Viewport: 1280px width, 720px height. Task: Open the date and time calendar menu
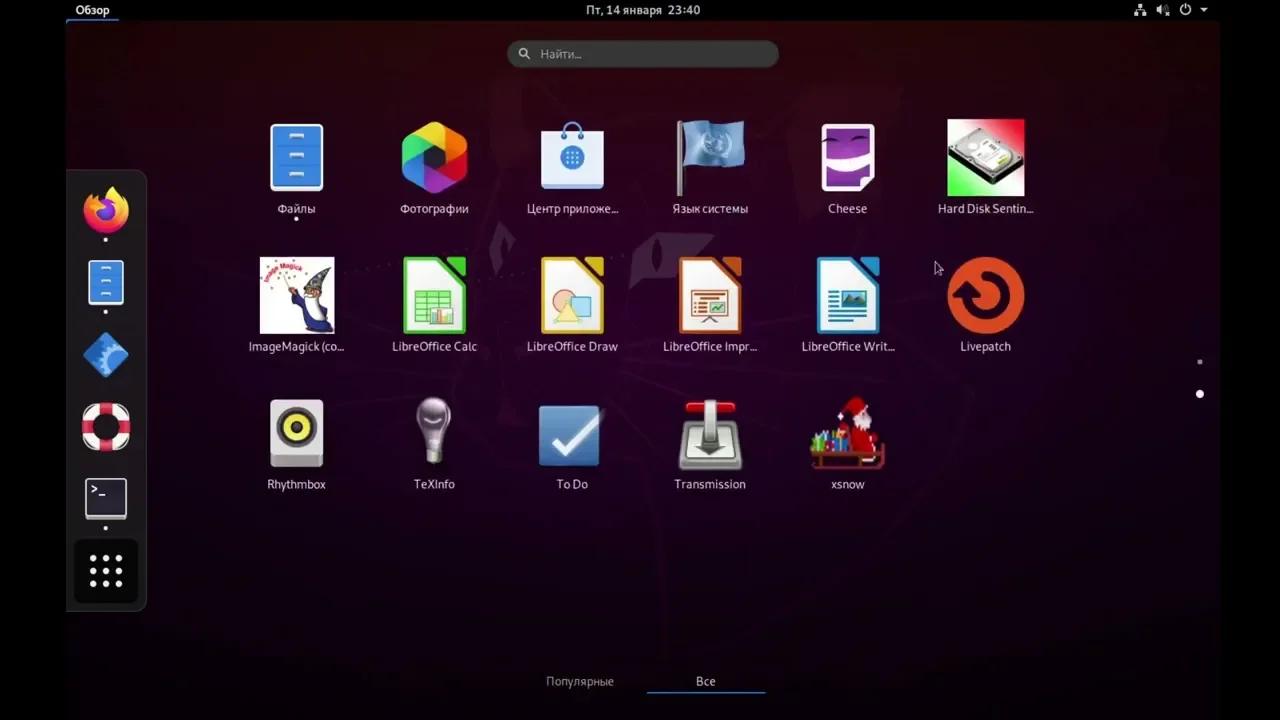643,10
